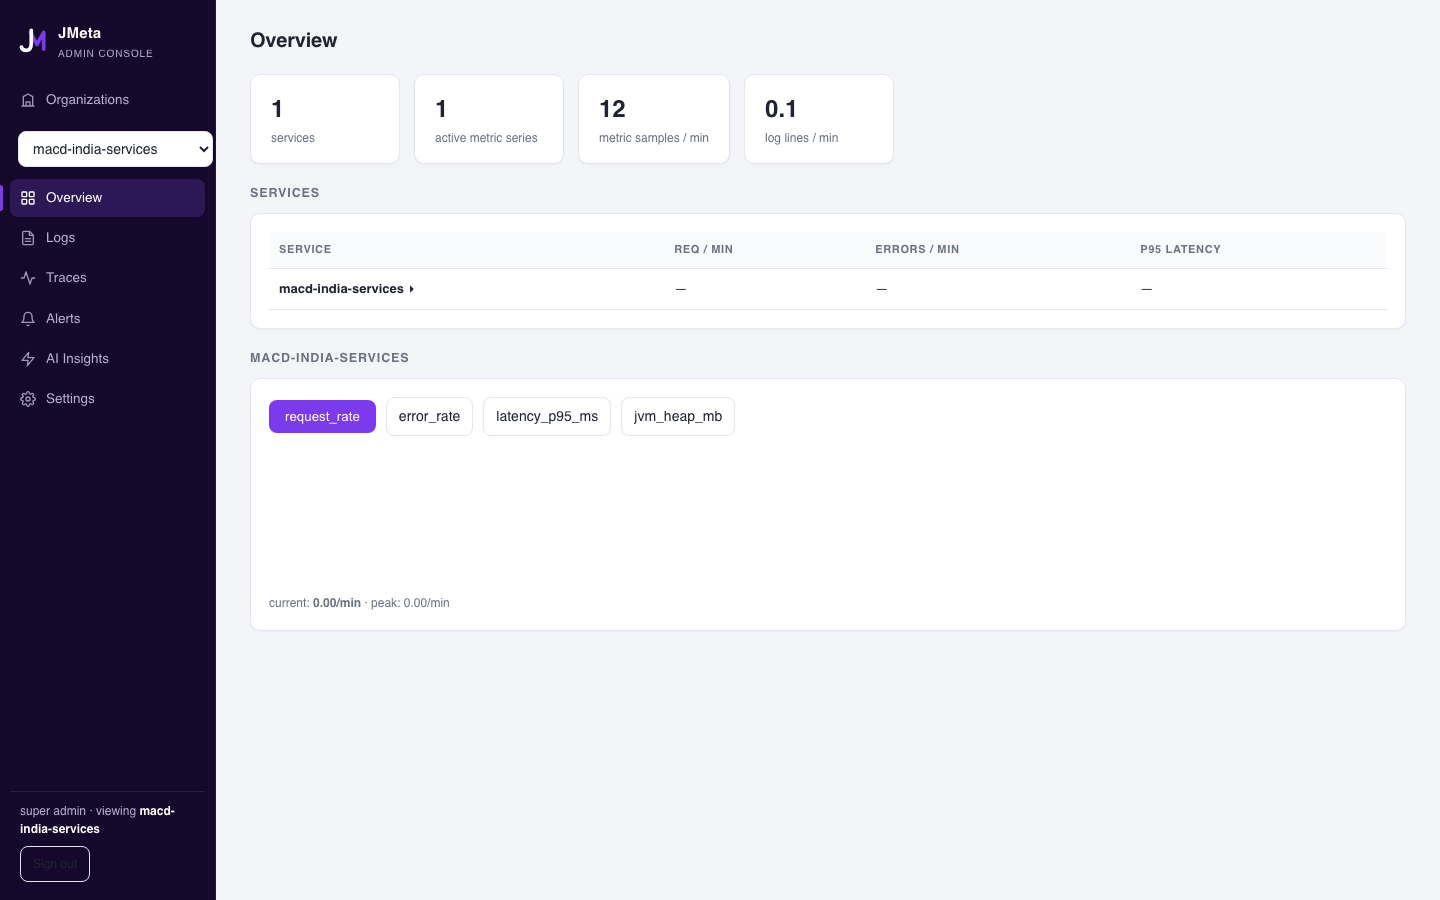Viewport: 1440px width, 900px height.
Task: Click the log lines / min card
Action: pyautogui.click(x=819, y=119)
